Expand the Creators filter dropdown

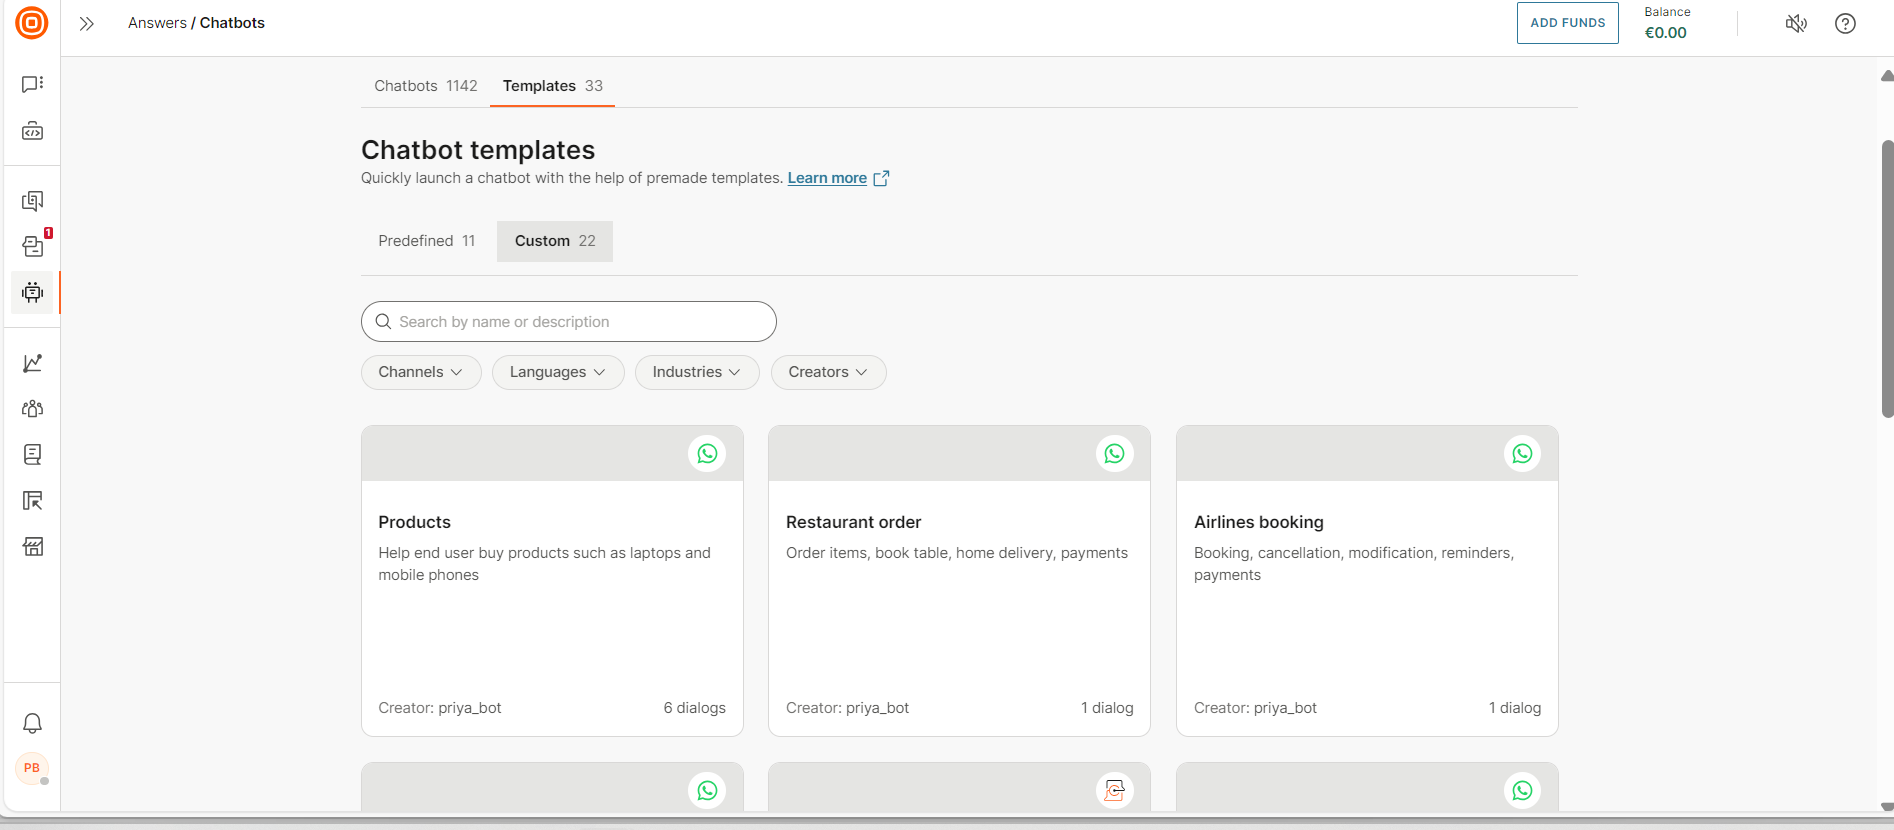coord(828,372)
